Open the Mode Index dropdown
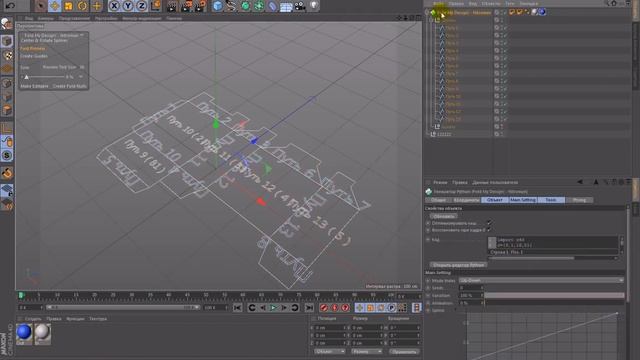The height and width of the screenshot is (360, 640). [x=541, y=280]
